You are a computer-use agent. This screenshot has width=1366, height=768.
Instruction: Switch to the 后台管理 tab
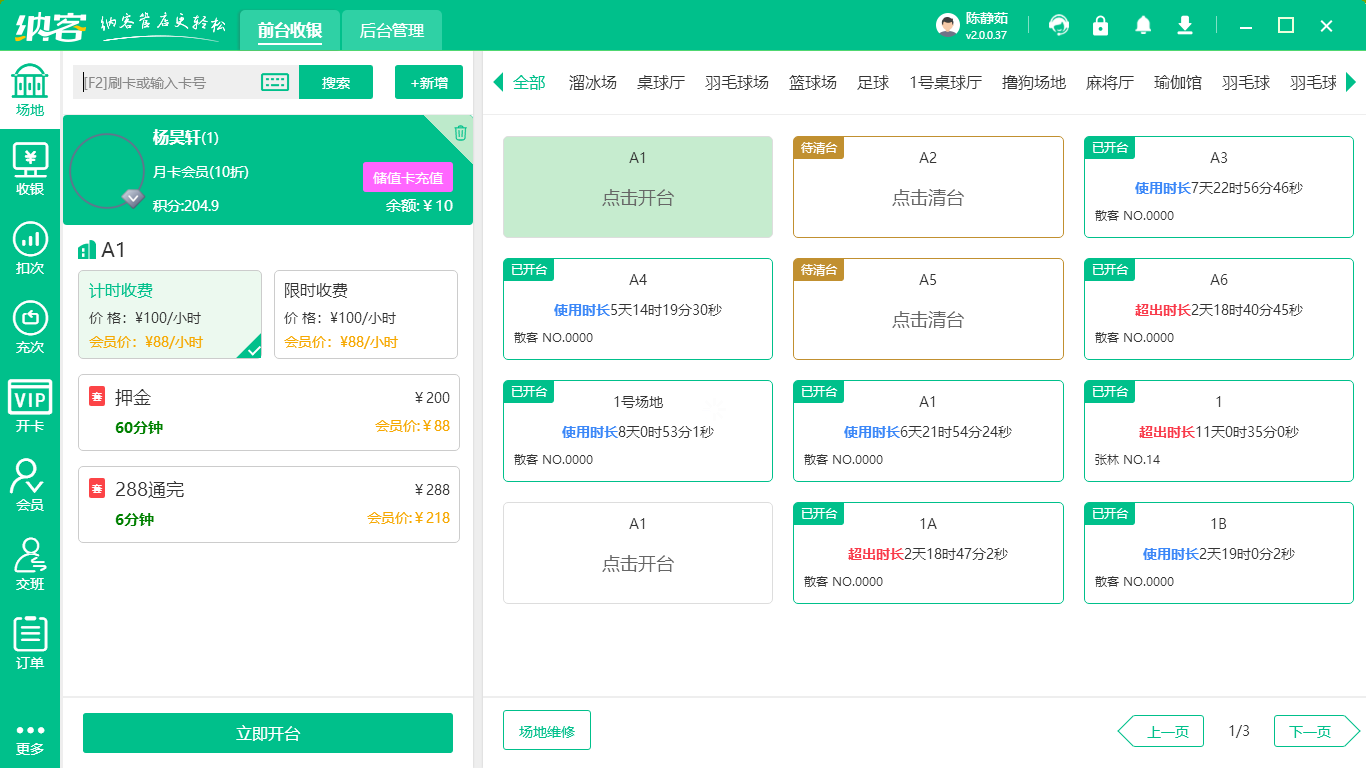[391, 30]
